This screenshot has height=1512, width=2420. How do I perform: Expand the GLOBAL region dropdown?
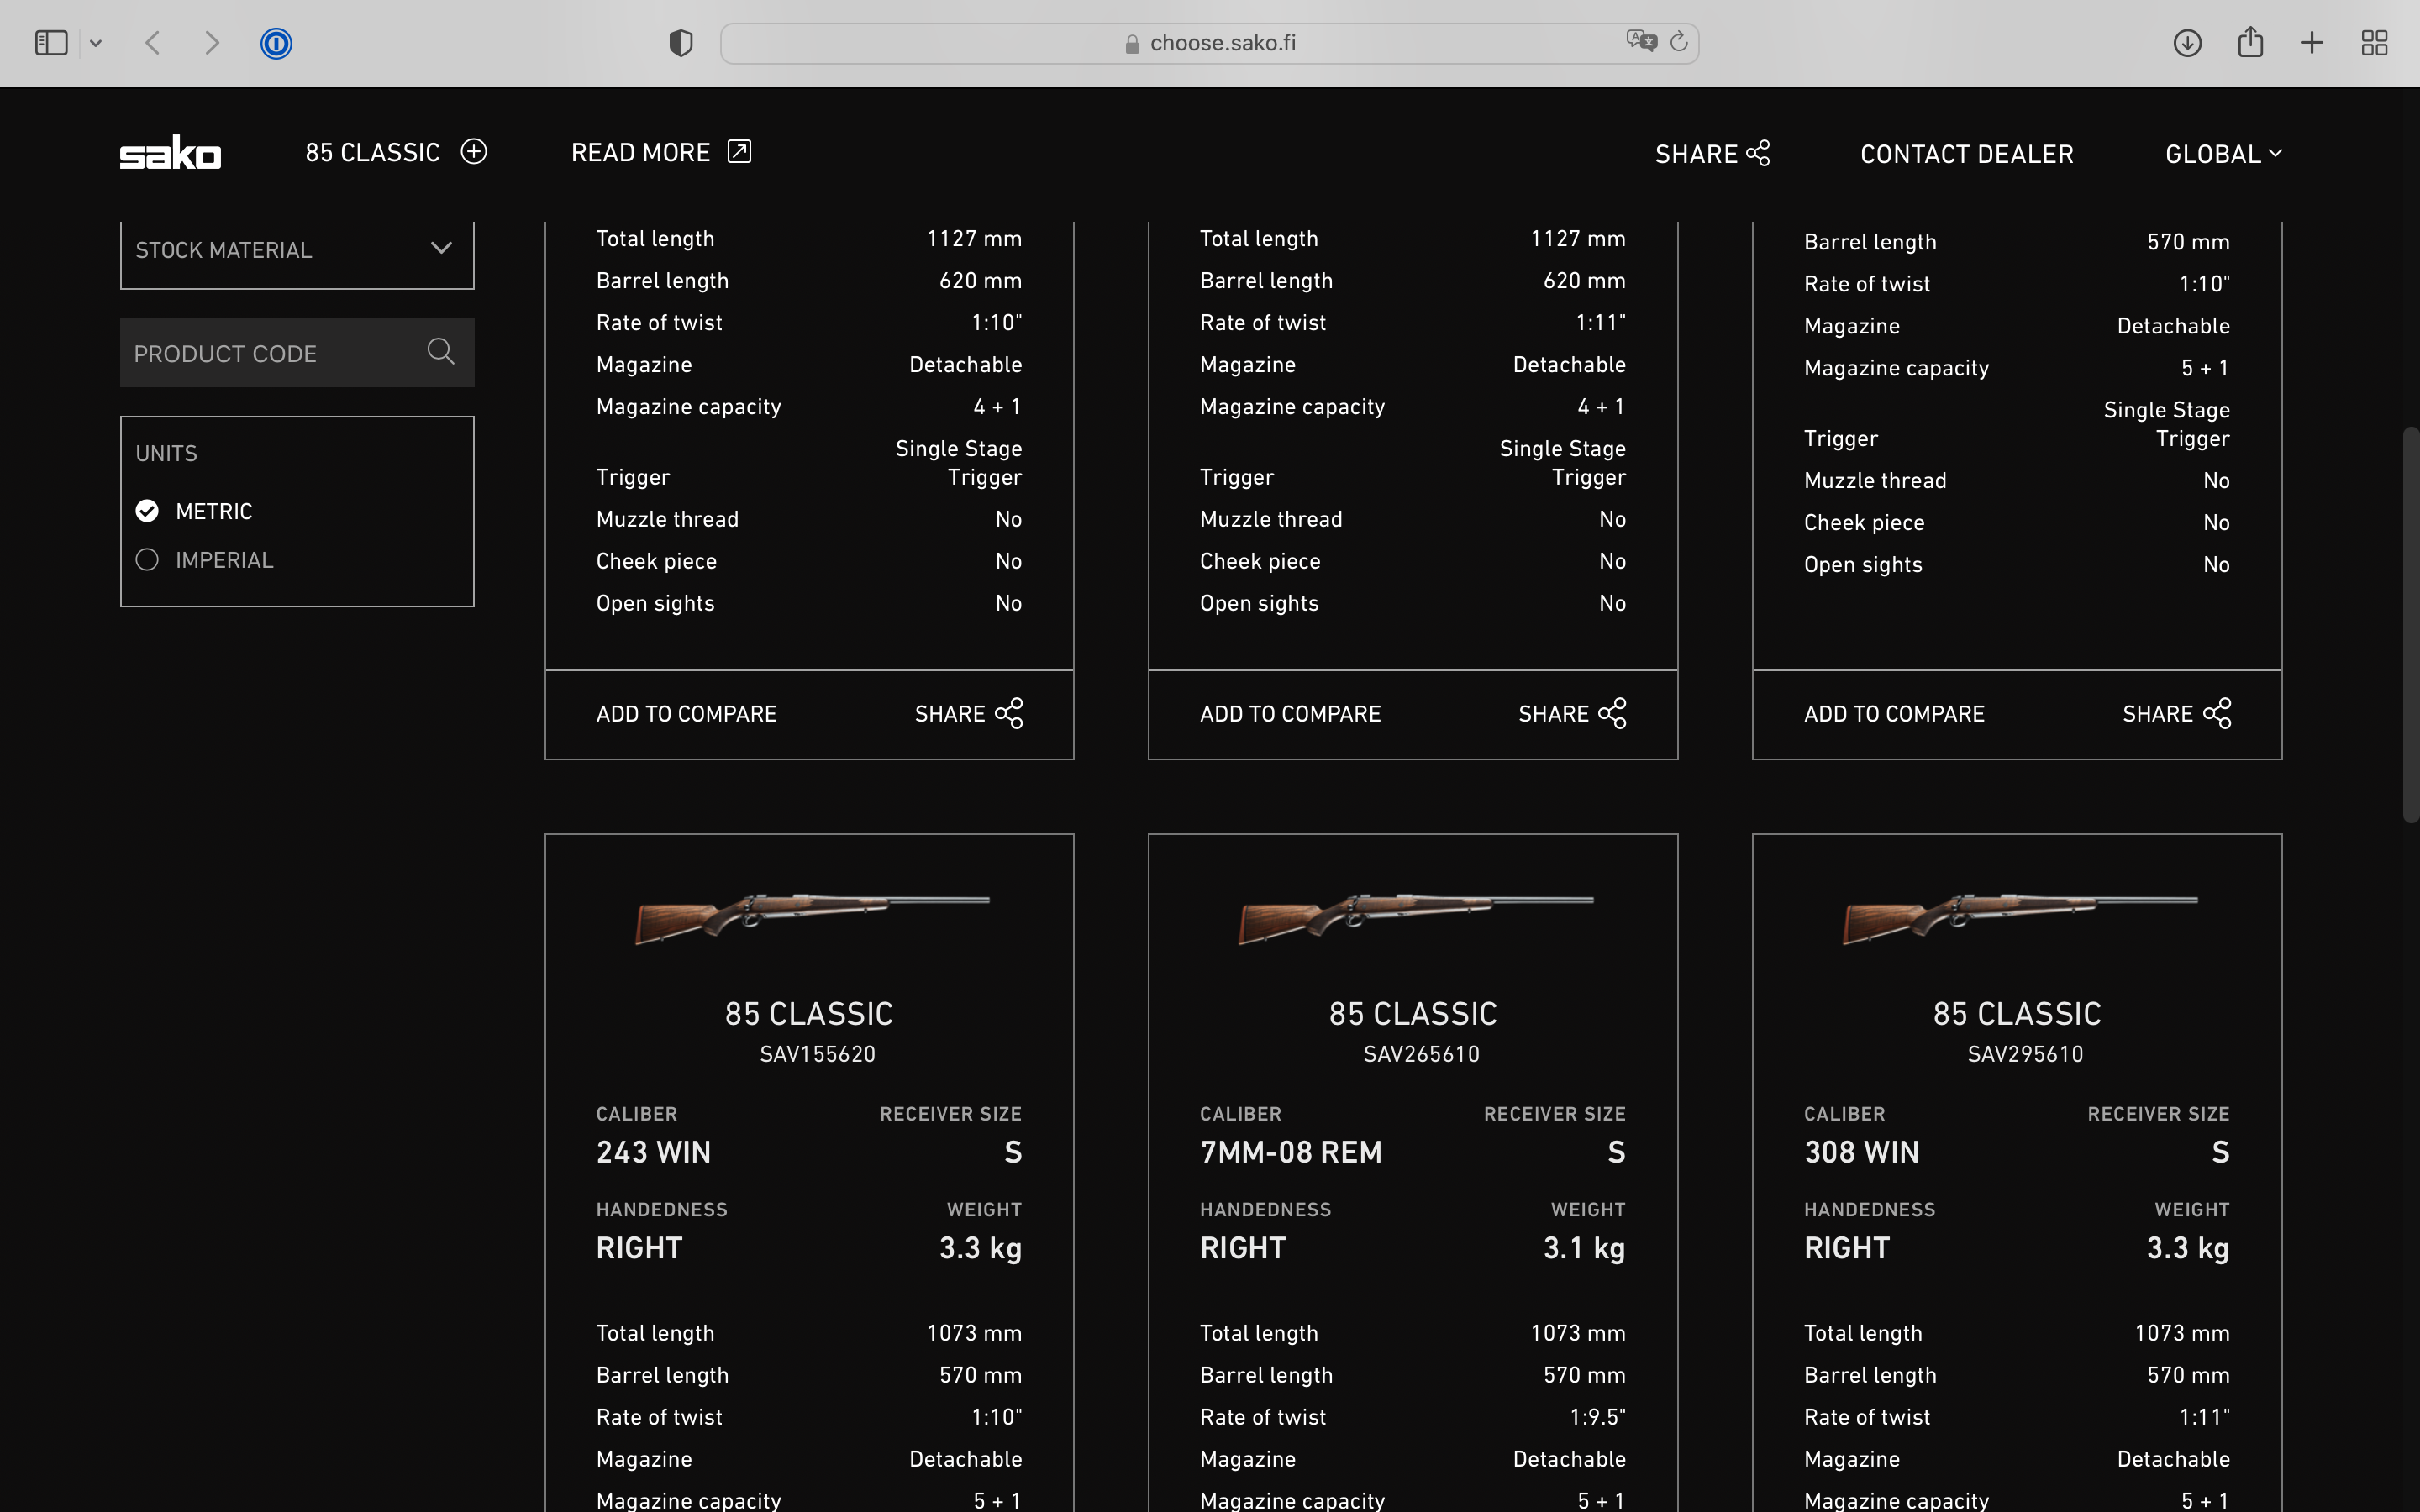pyautogui.click(x=2224, y=154)
